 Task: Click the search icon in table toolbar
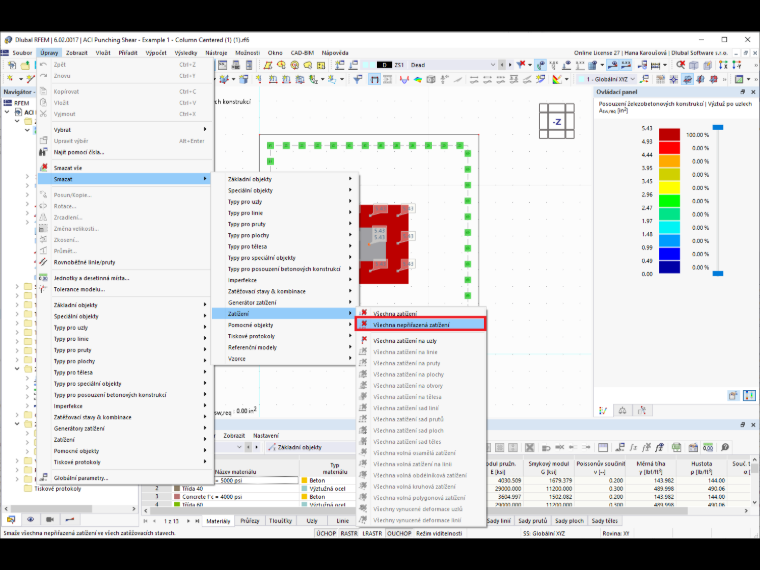(725, 447)
